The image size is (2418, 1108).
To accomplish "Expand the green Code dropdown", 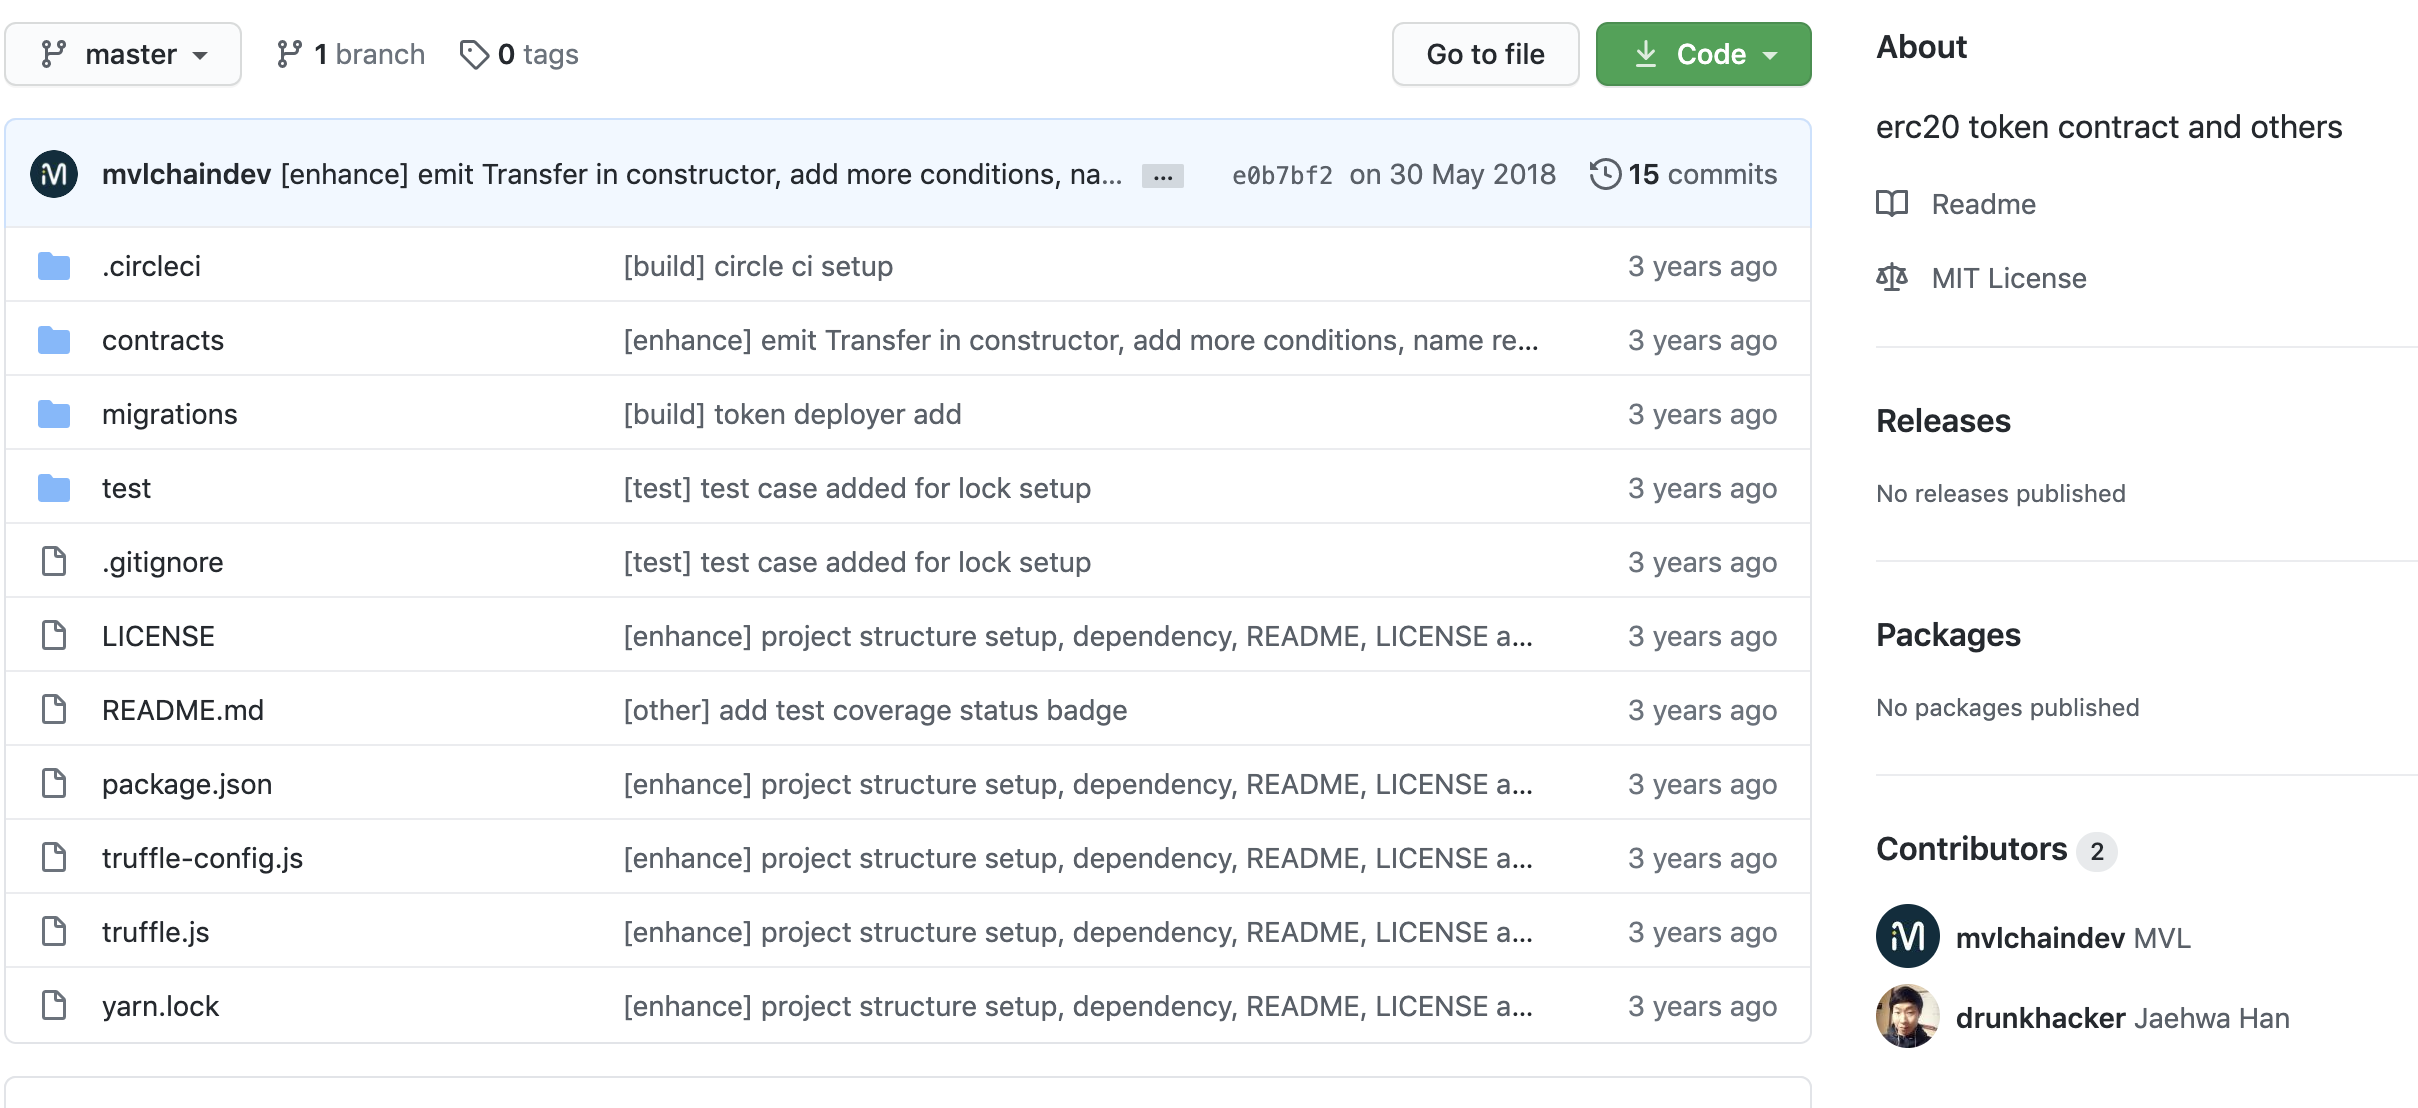I will point(1703,54).
